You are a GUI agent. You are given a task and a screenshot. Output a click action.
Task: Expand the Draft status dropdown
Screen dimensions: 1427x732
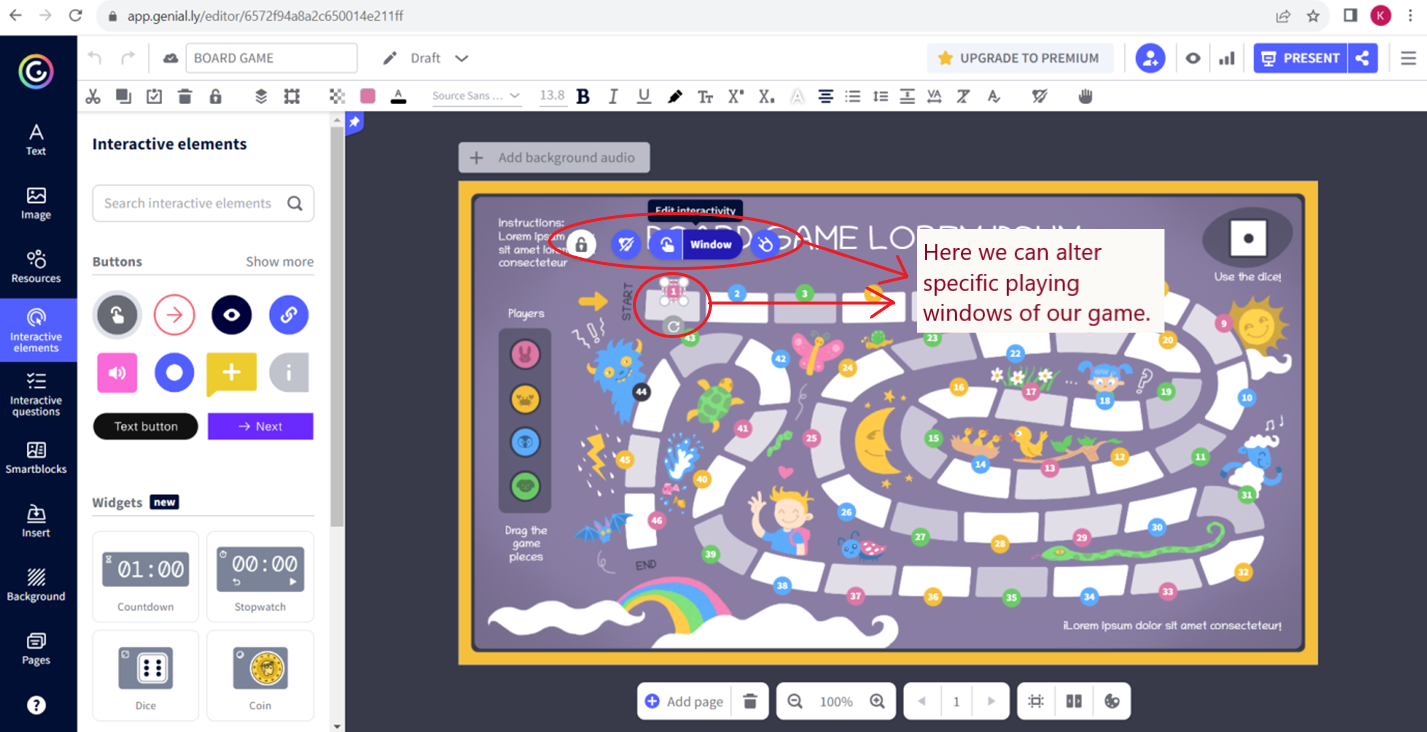[x=461, y=58]
